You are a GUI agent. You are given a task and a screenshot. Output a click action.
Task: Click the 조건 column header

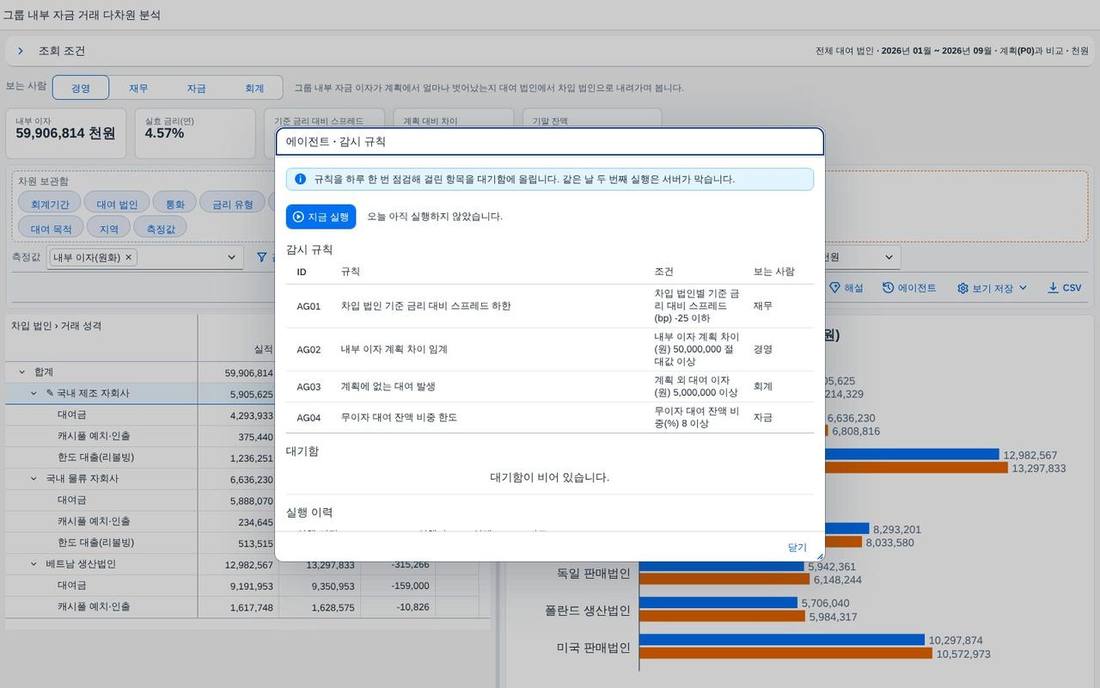tap(663, 271)
